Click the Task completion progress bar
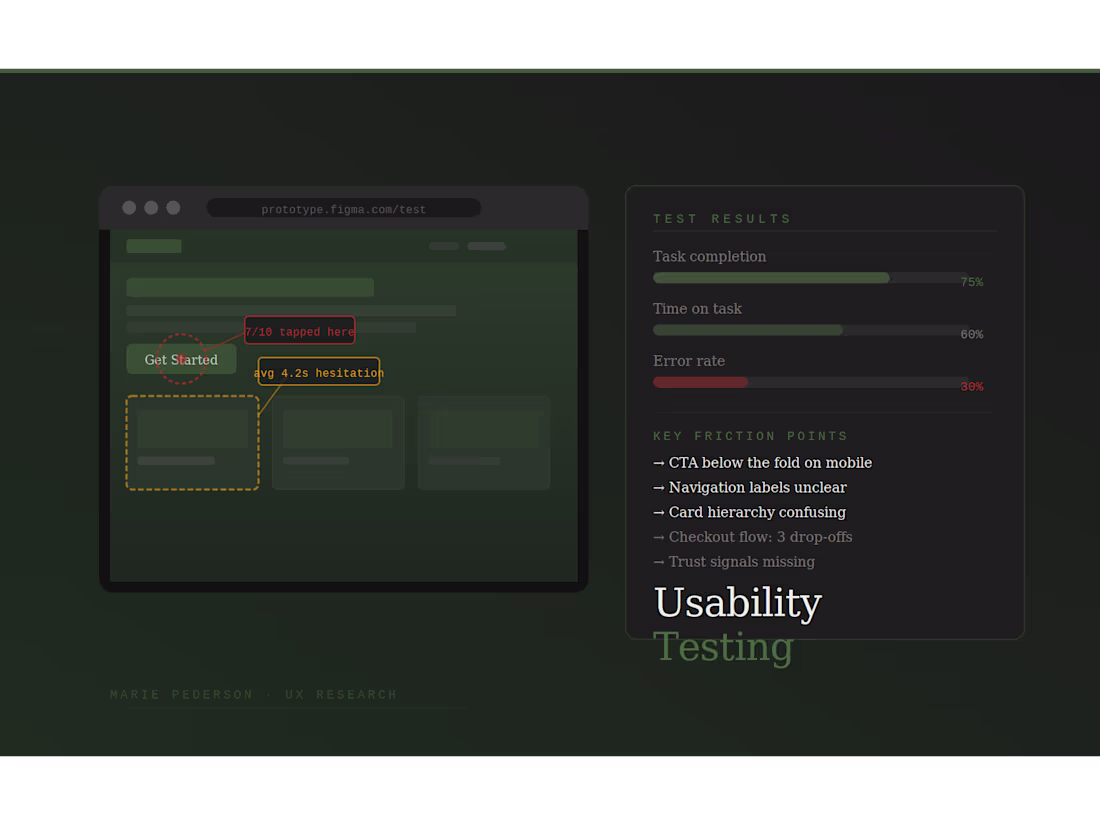 pos(810,278)
